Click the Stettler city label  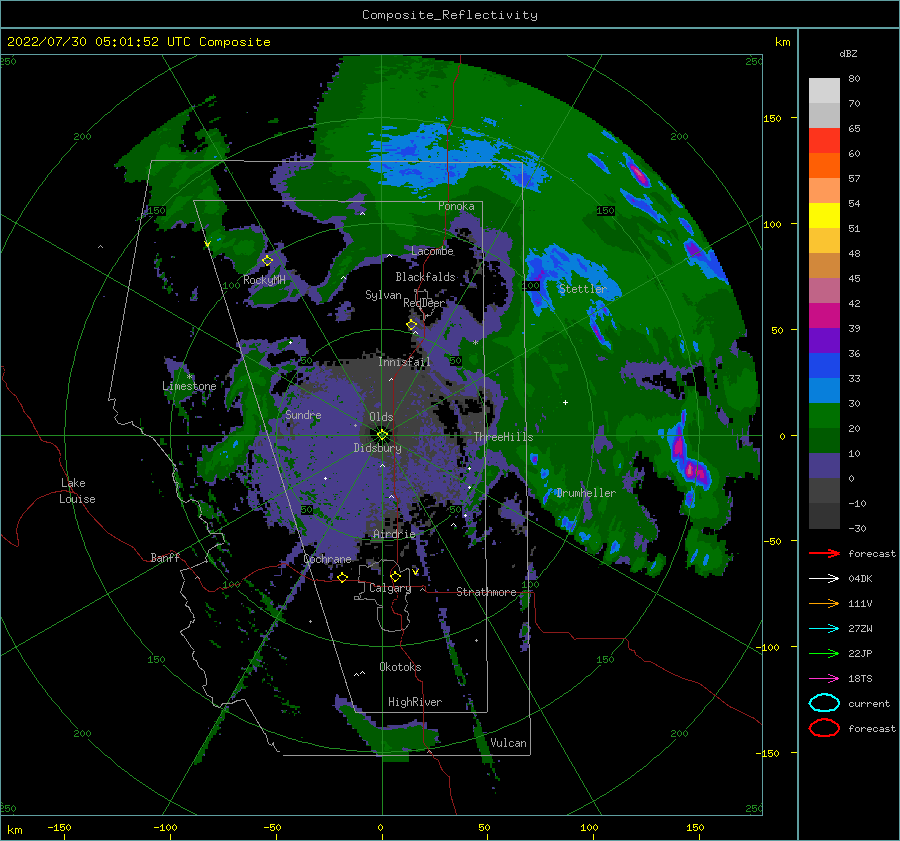[583, 289]
